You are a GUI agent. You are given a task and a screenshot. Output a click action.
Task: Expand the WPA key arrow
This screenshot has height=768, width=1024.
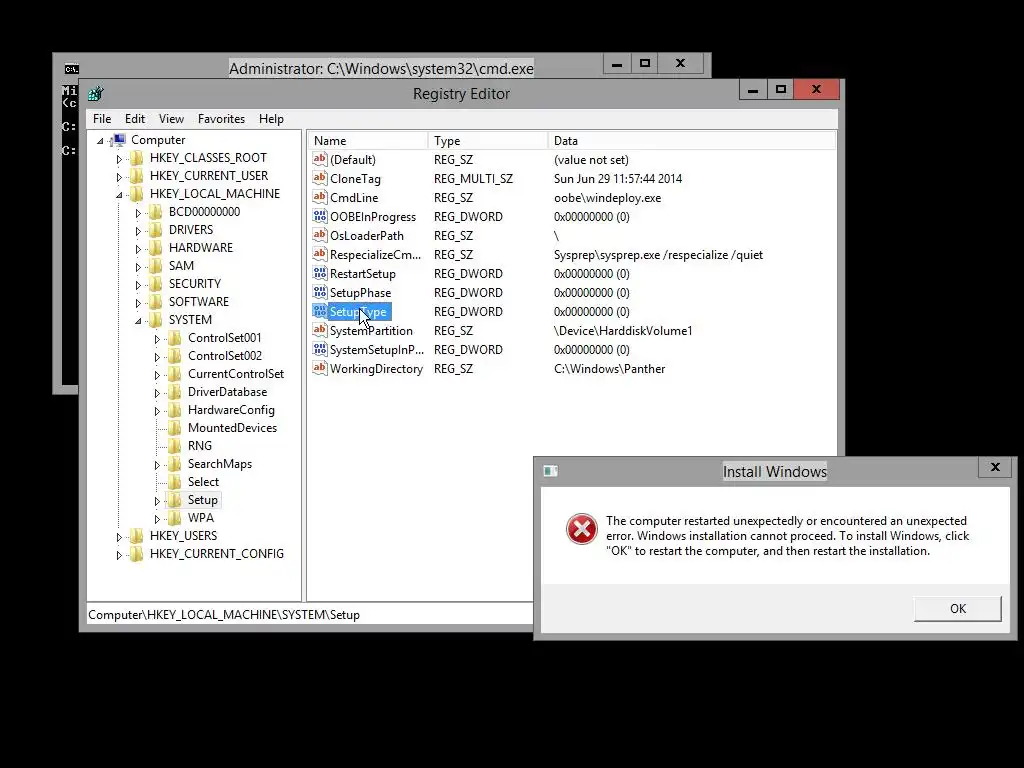pos(157,519)
